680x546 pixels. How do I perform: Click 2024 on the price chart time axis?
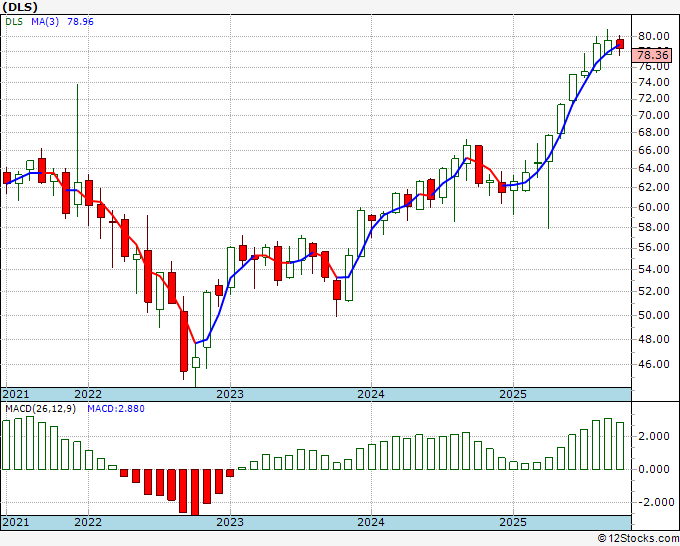371,394
